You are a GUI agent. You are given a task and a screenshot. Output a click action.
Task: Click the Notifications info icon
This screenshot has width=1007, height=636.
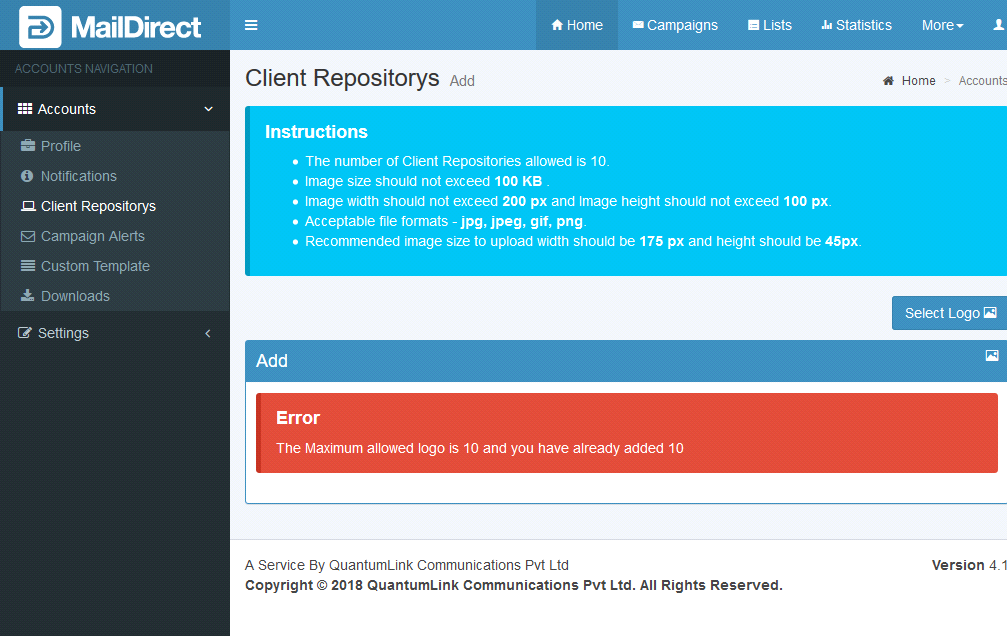[x=28, y=176]
